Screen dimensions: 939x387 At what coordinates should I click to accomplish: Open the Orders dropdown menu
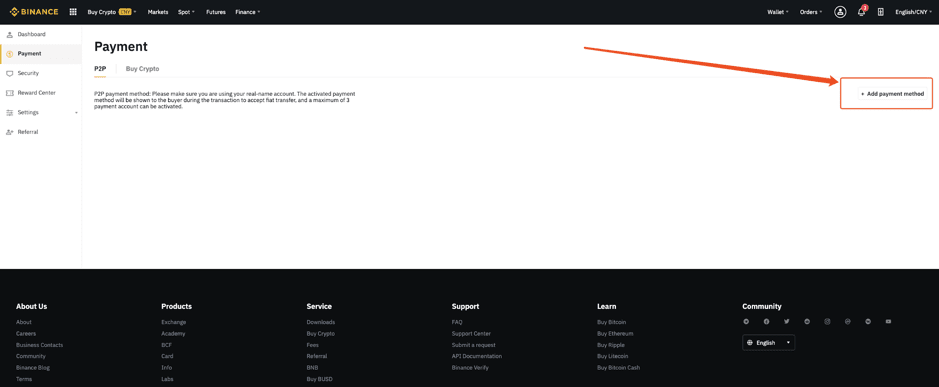[811, 12]
